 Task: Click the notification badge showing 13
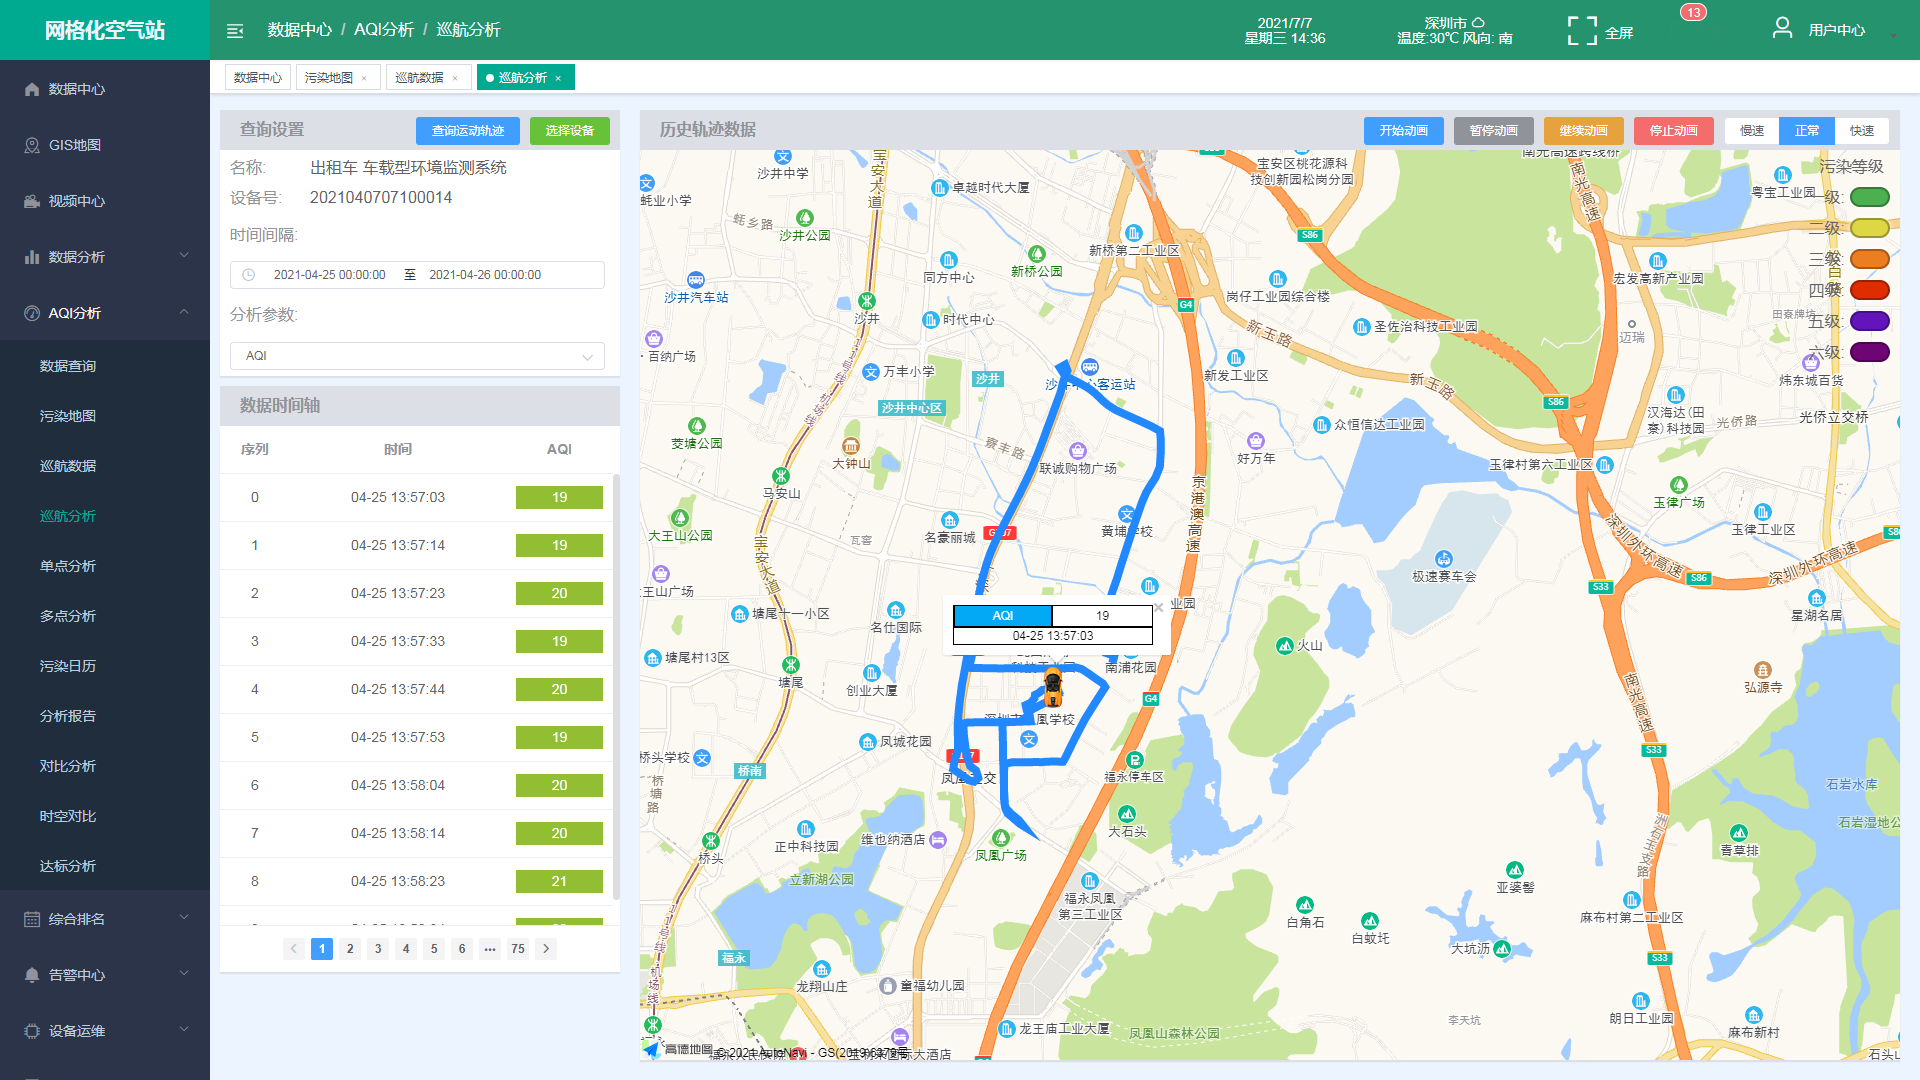(1693, 13)
